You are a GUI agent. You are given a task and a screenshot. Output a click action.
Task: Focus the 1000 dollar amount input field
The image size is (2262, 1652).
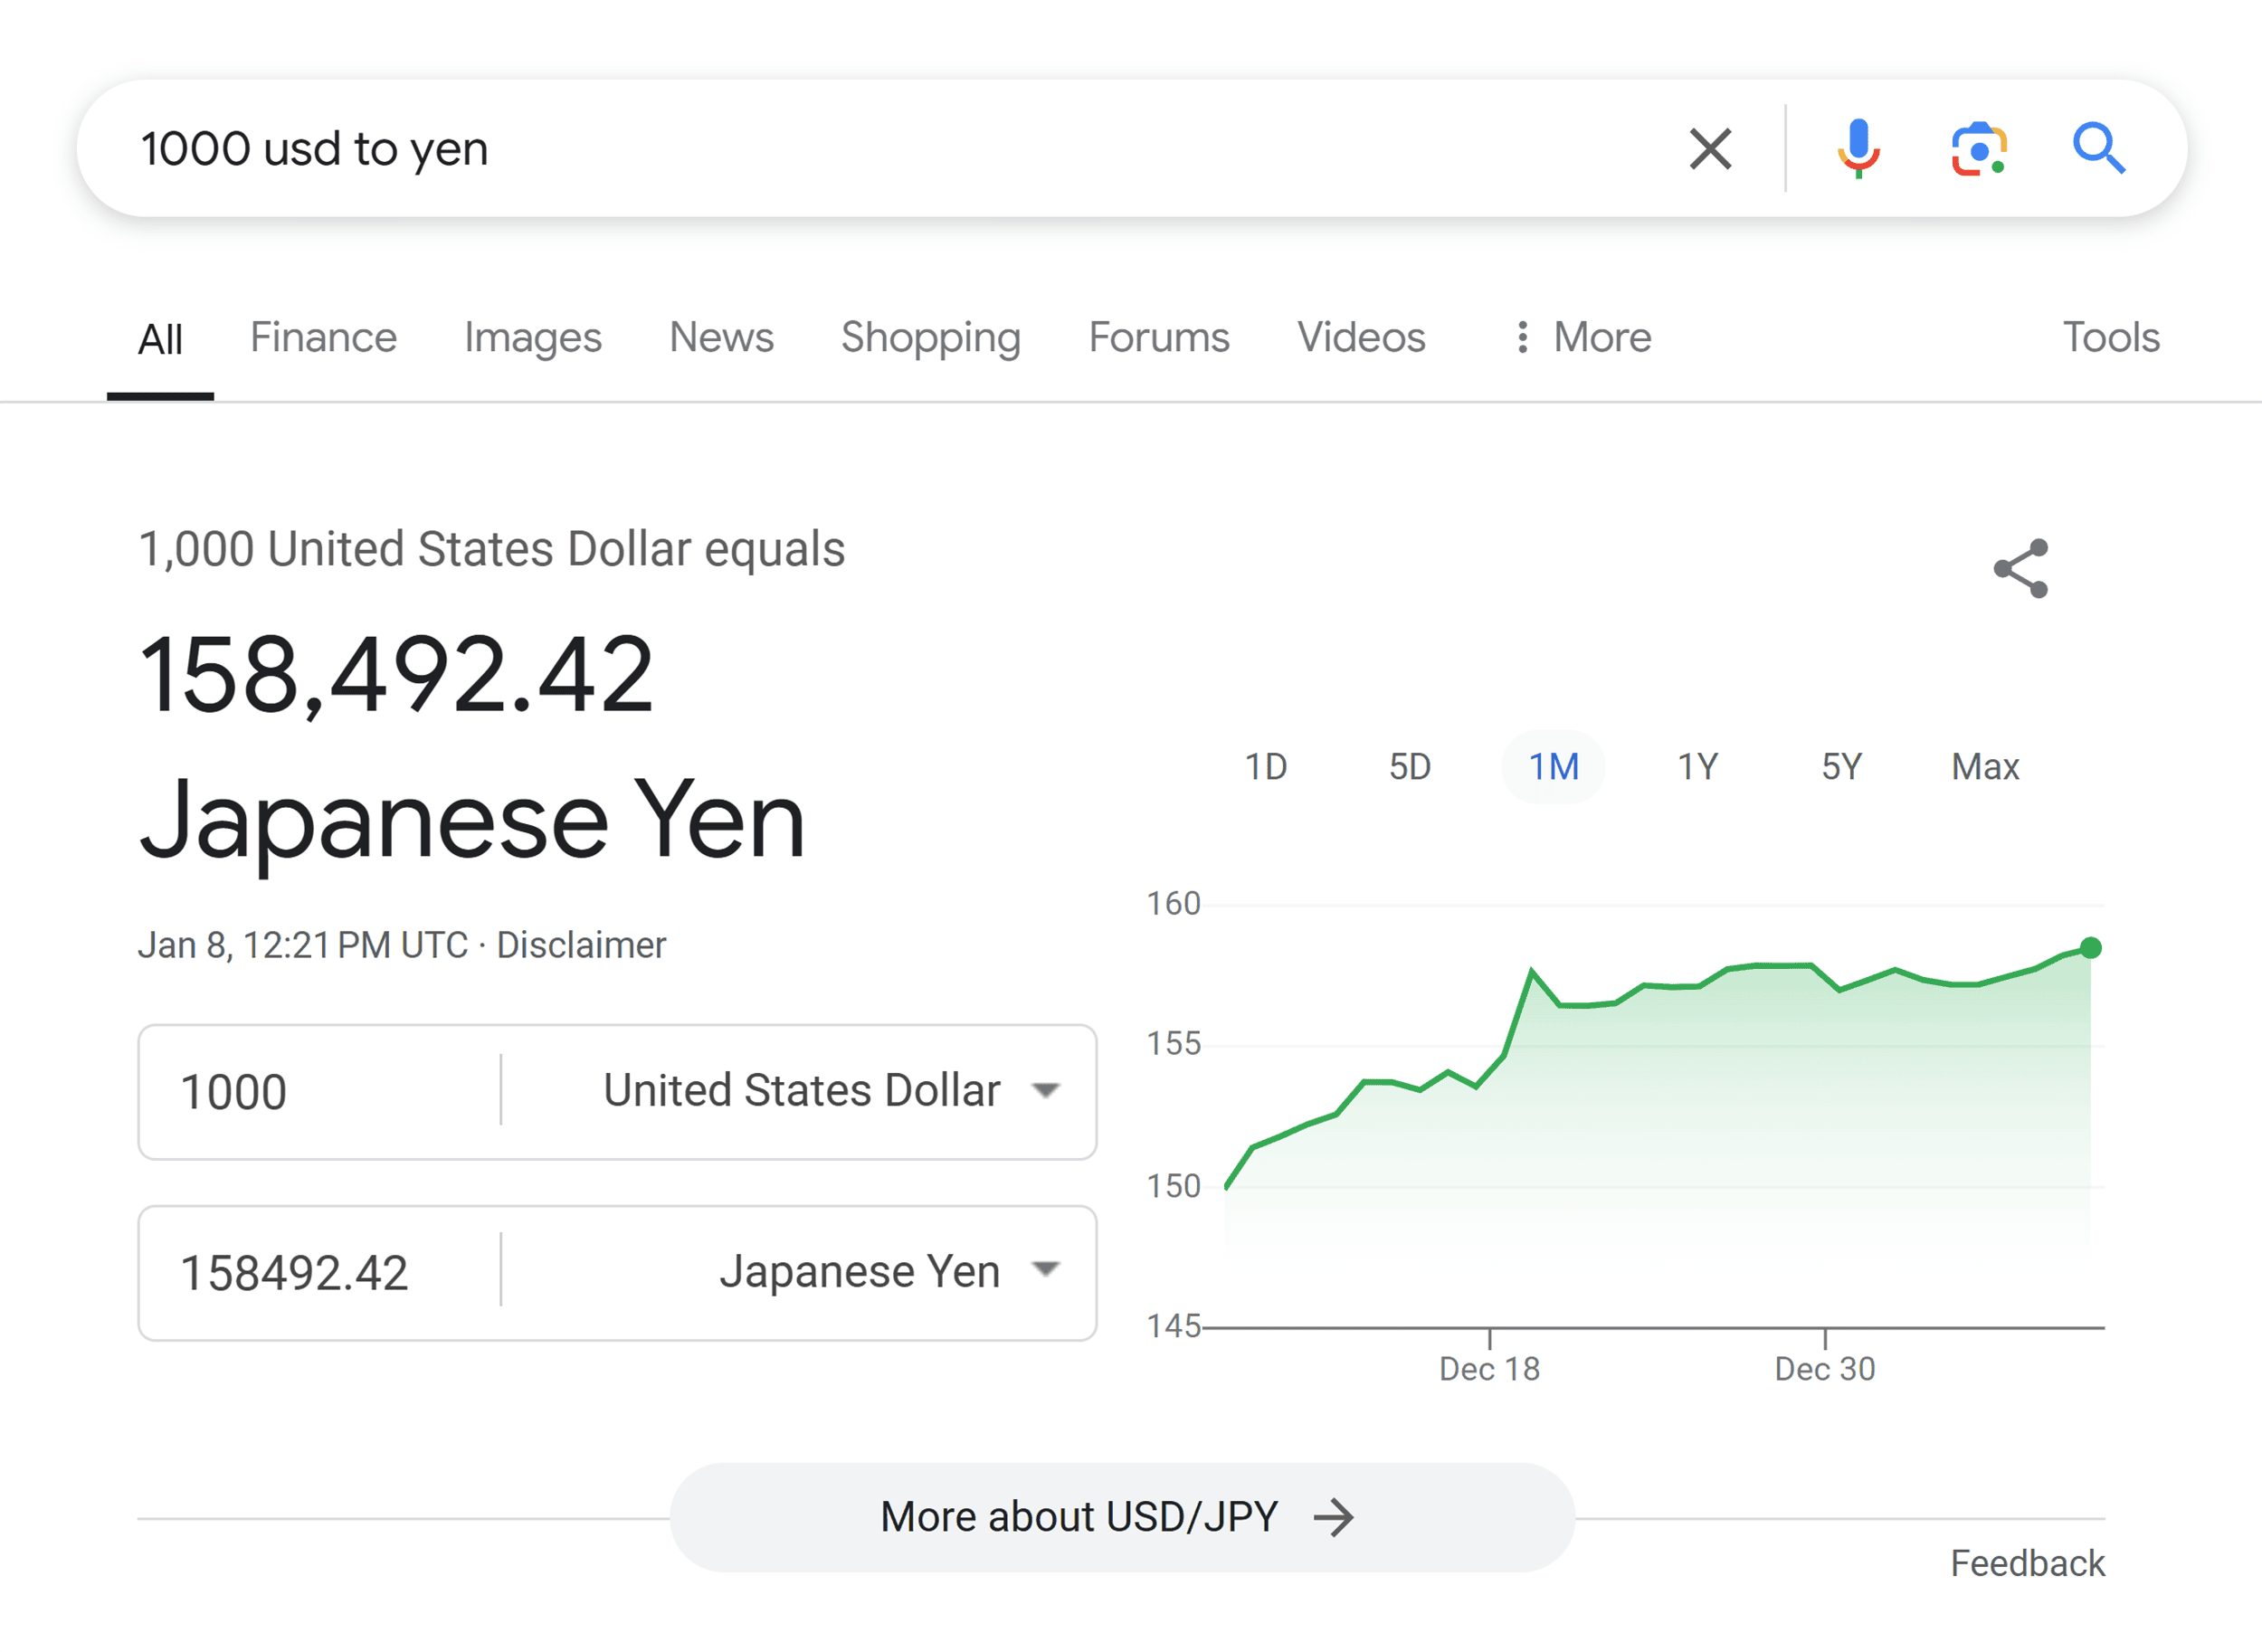[320, 1091]
